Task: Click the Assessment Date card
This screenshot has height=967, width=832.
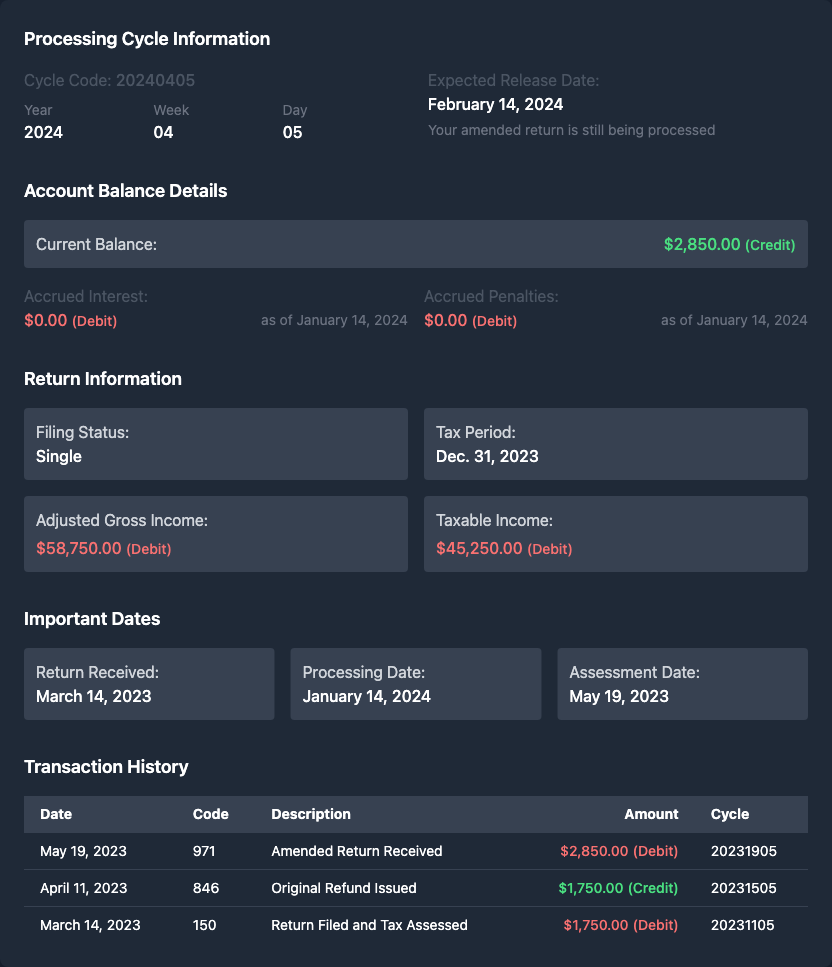Action: [x=682, y=684]
